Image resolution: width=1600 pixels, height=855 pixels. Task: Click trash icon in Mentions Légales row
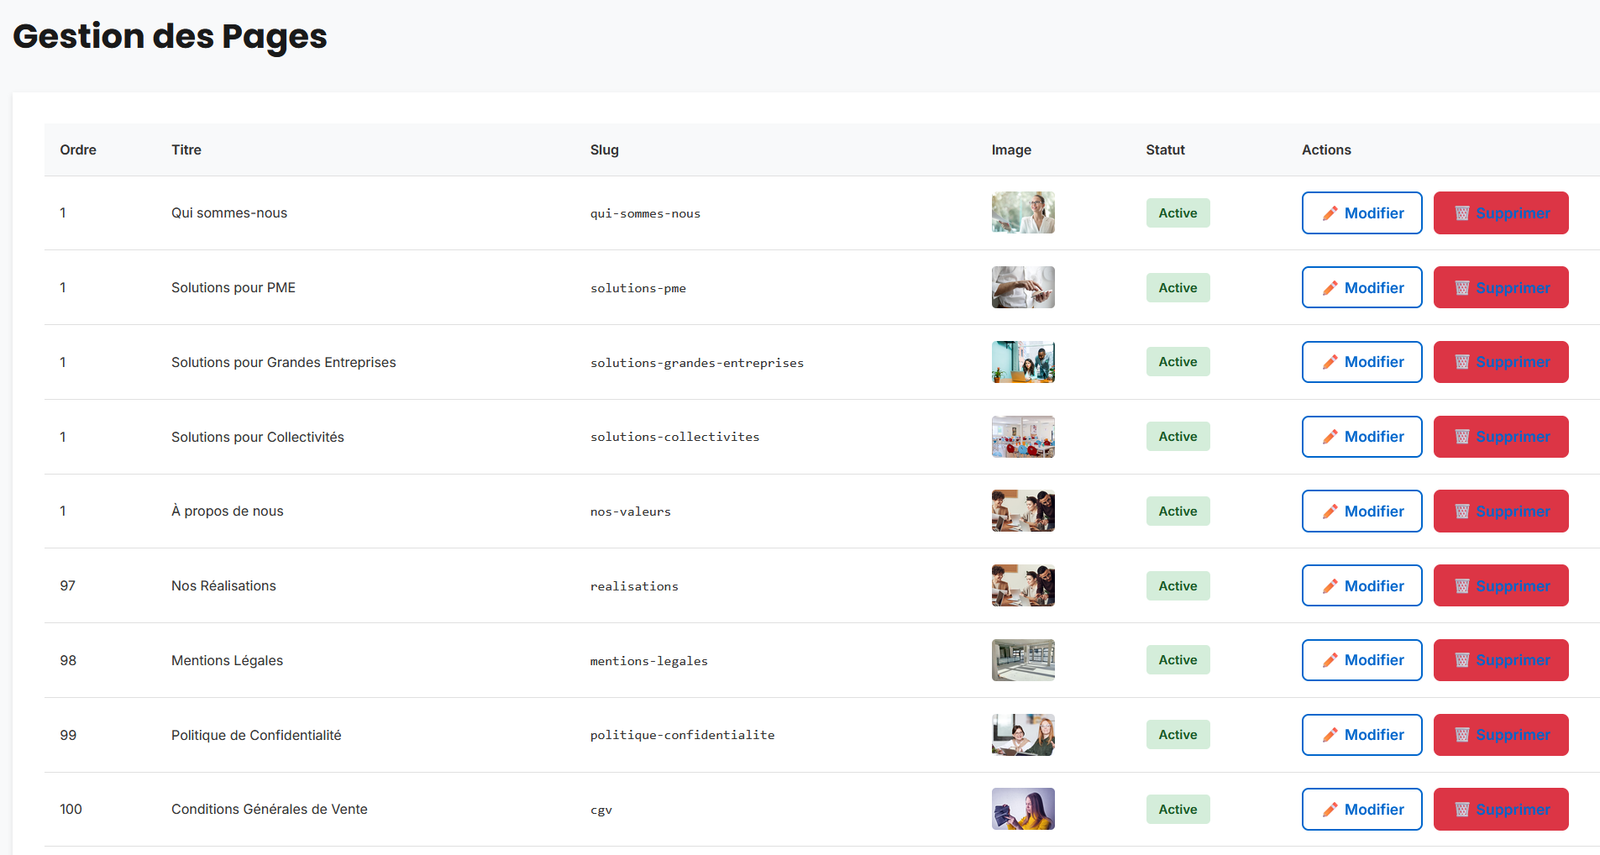coord(1462,660)
